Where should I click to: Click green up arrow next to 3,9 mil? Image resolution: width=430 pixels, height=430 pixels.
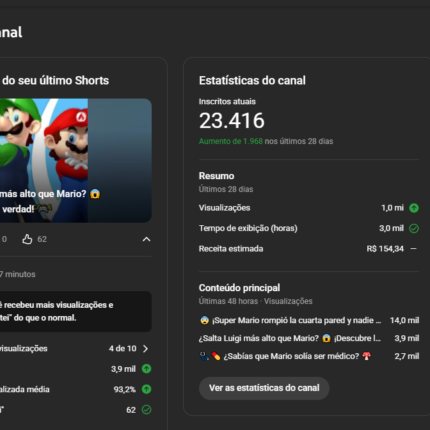pyautogui.click(x=146, y=369)
